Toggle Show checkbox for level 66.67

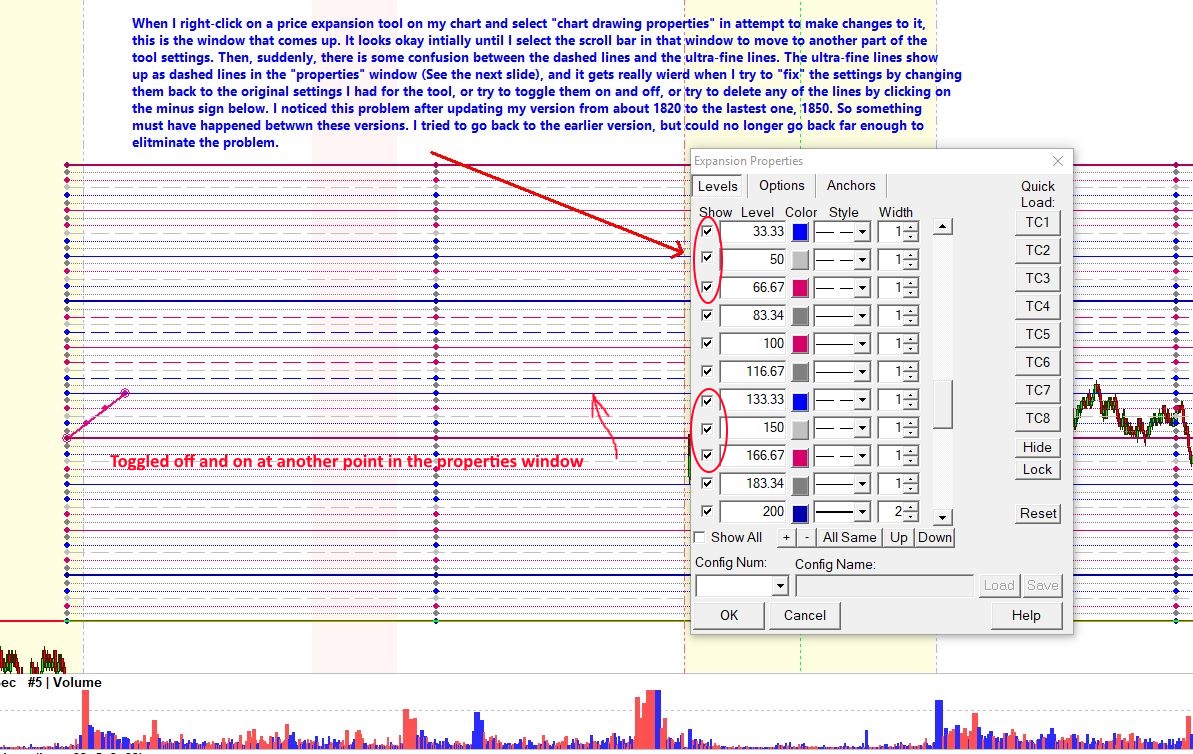pyautogui.click(x=707, y=287)
